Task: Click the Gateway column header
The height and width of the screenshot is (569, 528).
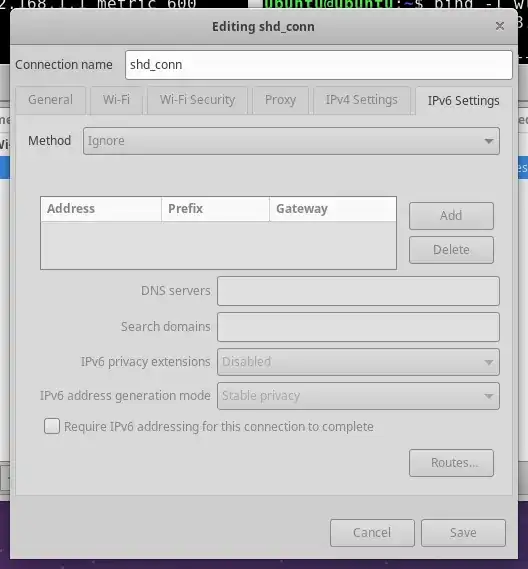Action: point(333,209)
